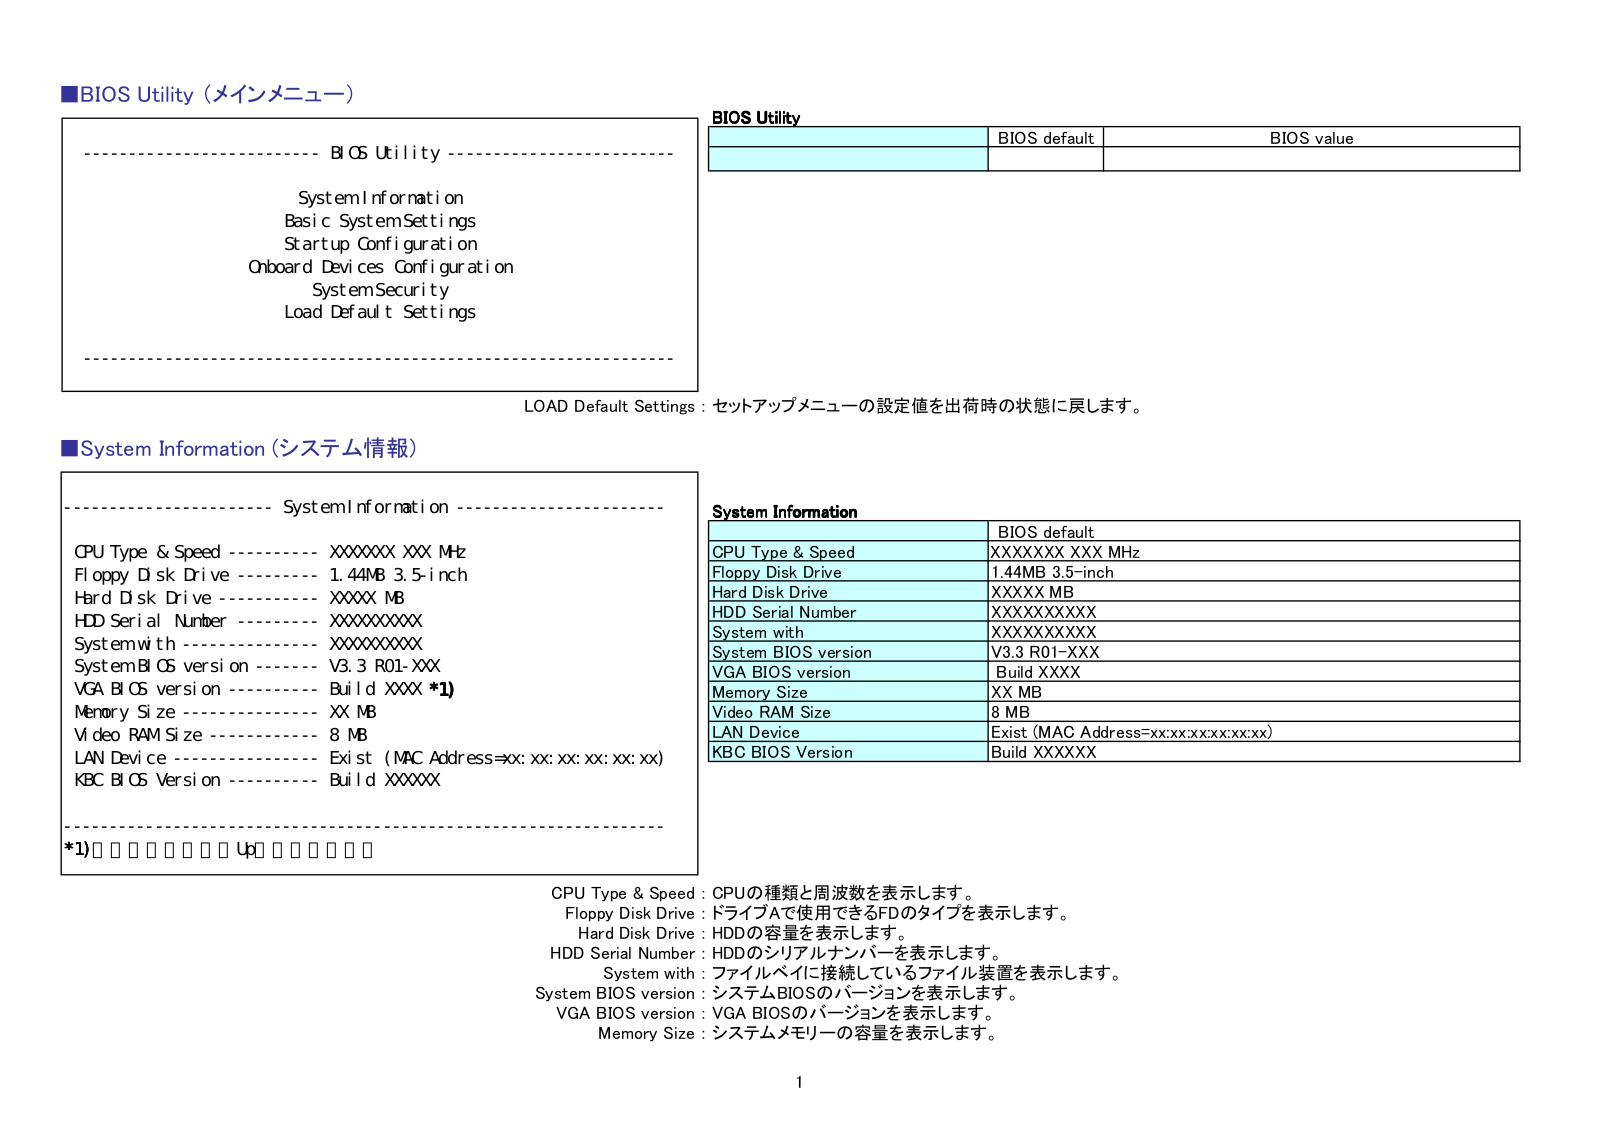Click 'Floppy Disk Drive' line in BIOS screen box
Image resolution: width=1600 pixels, height=1131 pixels.
(270, 575)
